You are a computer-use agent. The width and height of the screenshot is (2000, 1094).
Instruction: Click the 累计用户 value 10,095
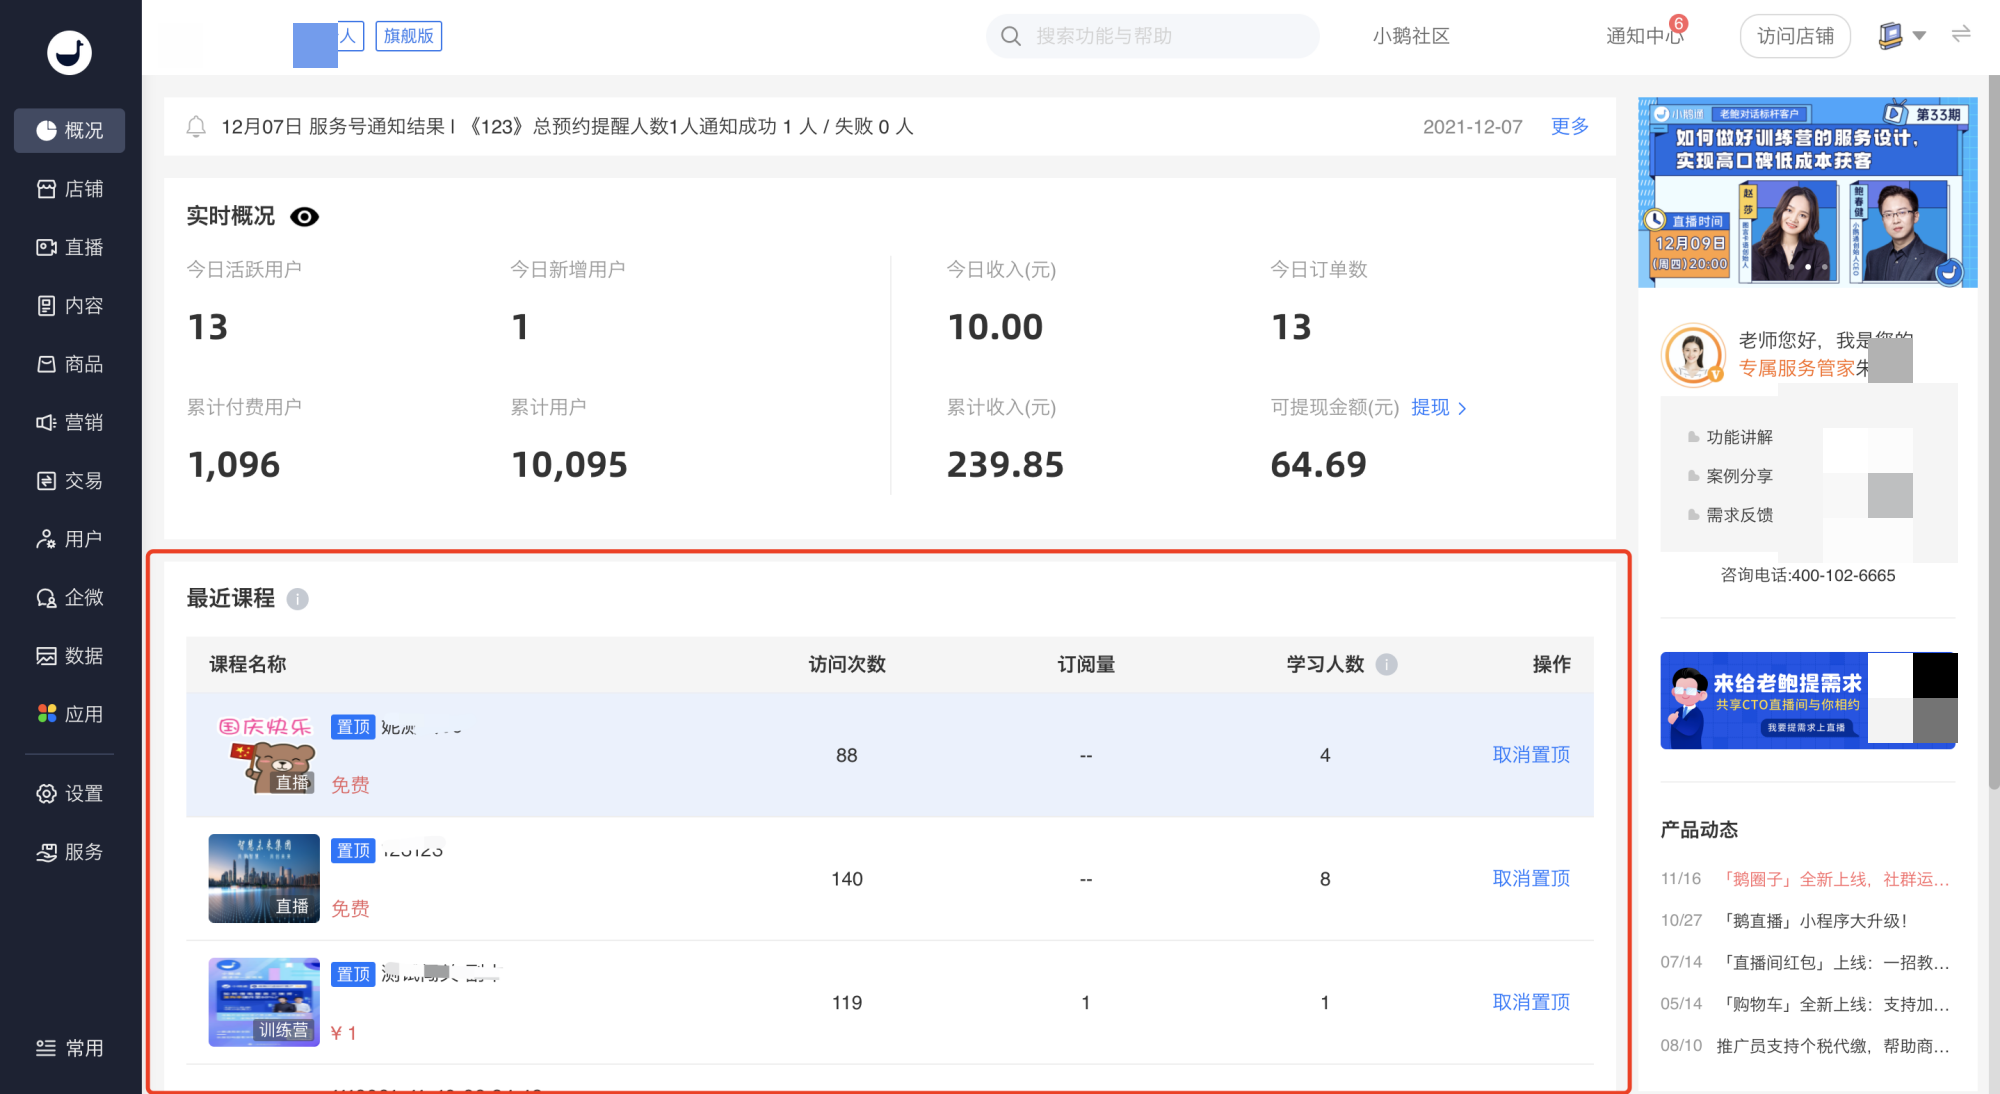point(569,465)
